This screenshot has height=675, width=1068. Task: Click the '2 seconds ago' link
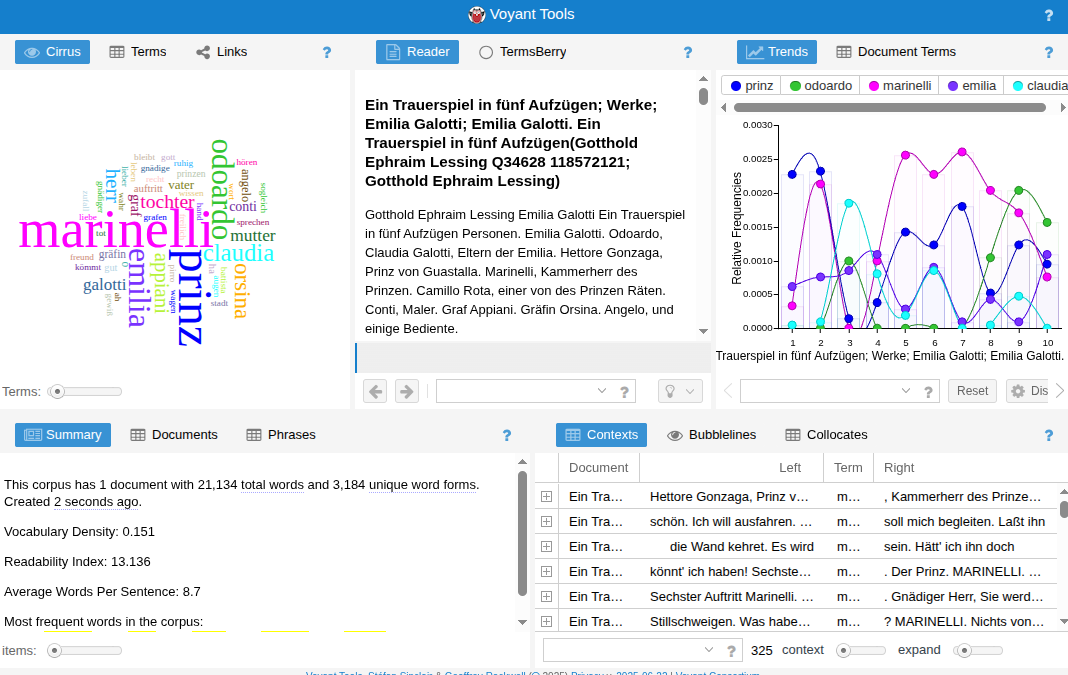click(x=97, y=502)
